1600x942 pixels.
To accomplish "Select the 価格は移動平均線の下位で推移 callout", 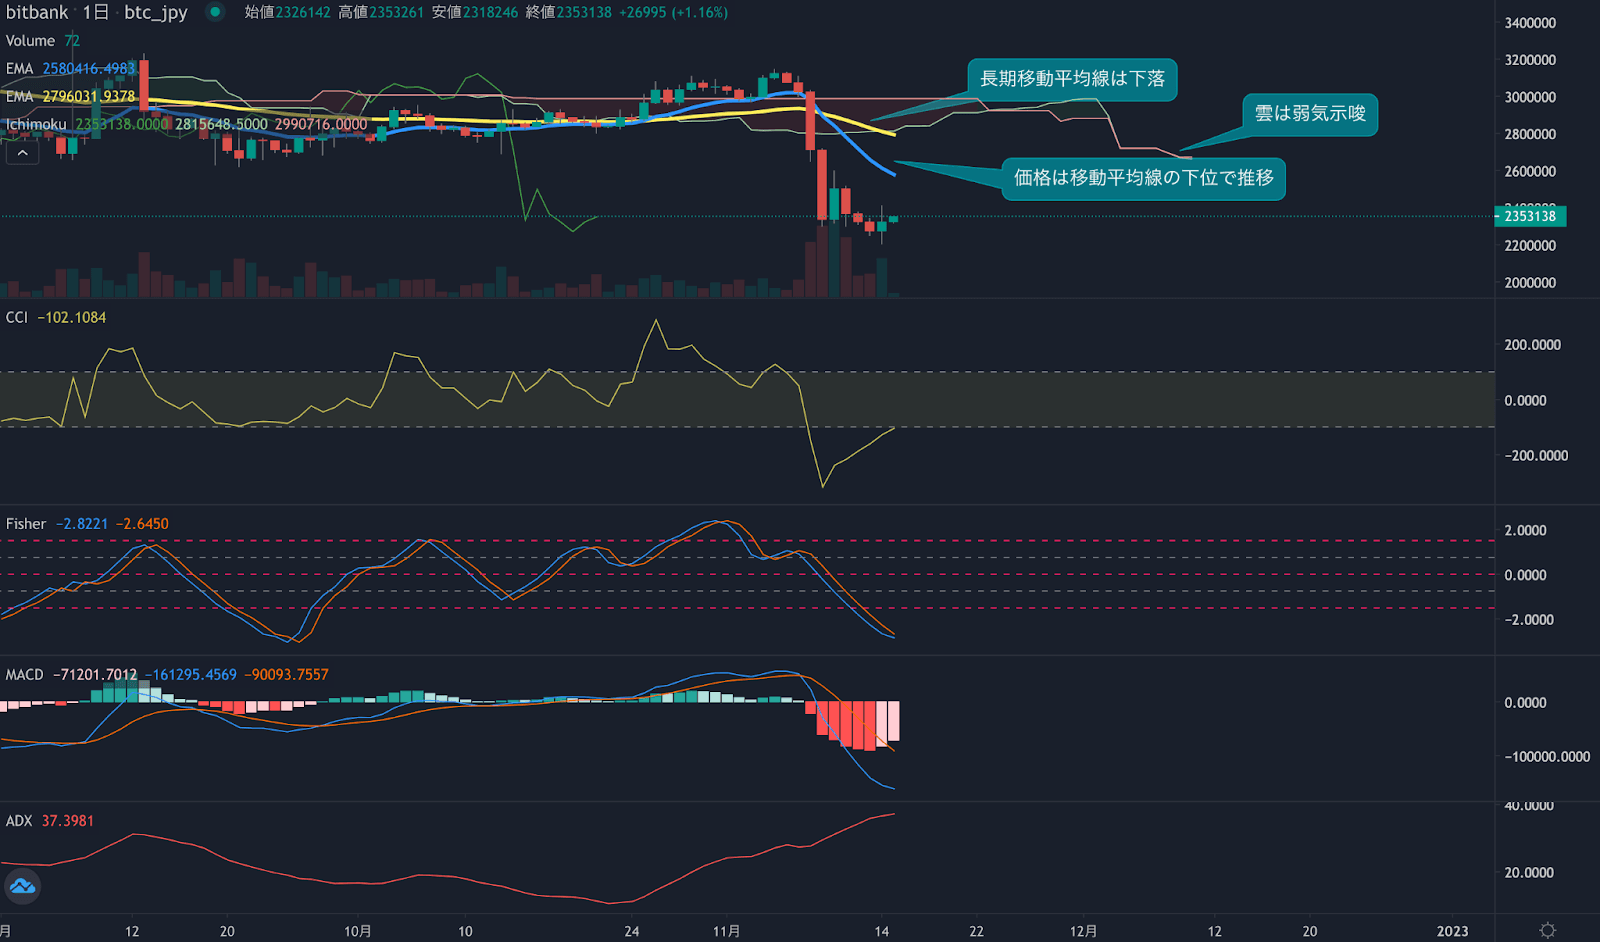I will click(1143, 178).
